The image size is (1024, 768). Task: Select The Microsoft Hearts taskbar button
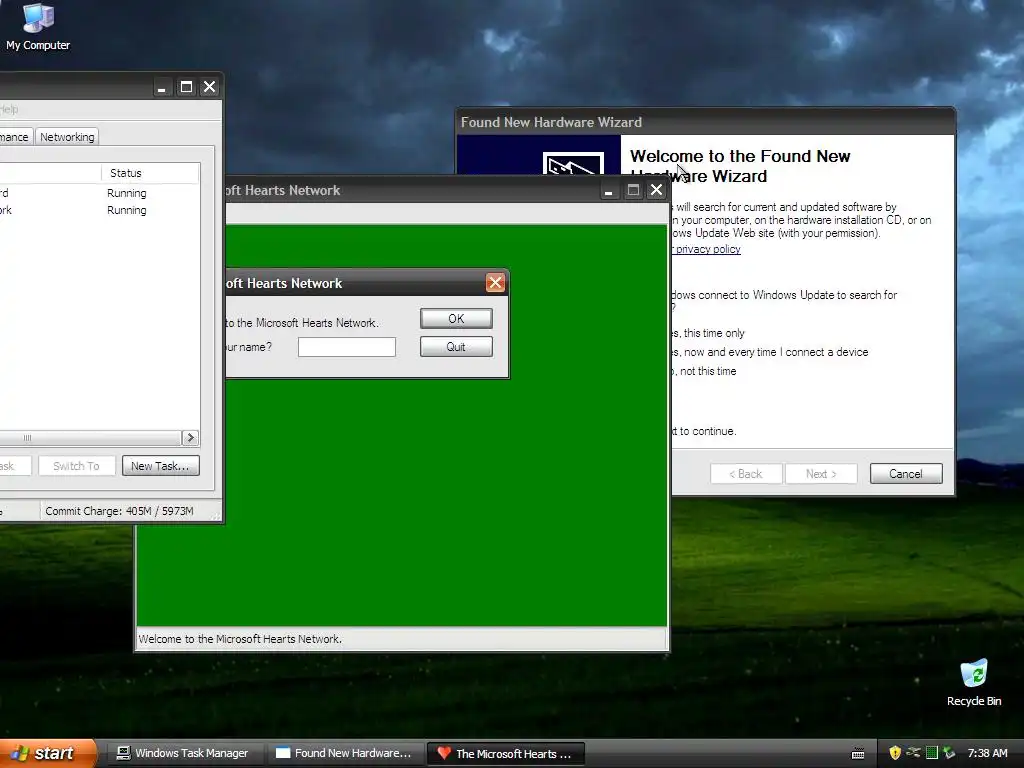505,753
